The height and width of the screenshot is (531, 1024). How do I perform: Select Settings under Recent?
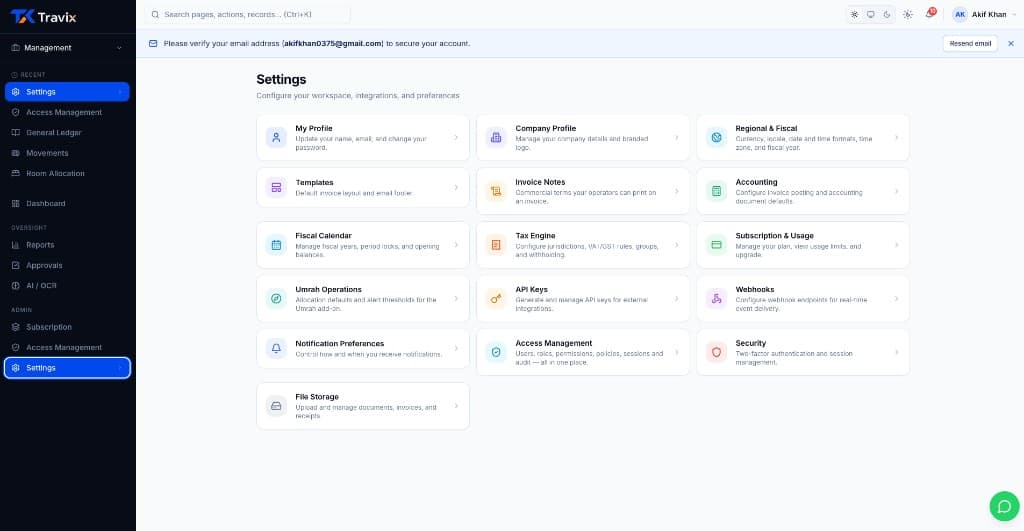(x=67, y=92)
